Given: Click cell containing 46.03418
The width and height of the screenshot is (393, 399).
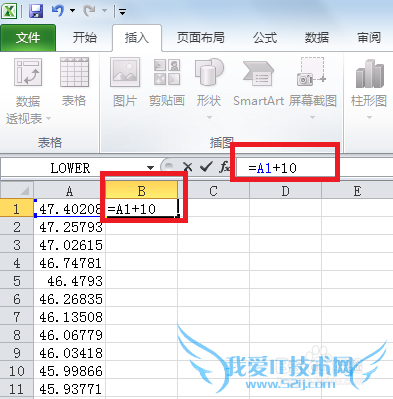Looking at the screenshot, I should (x=69, y=353).
